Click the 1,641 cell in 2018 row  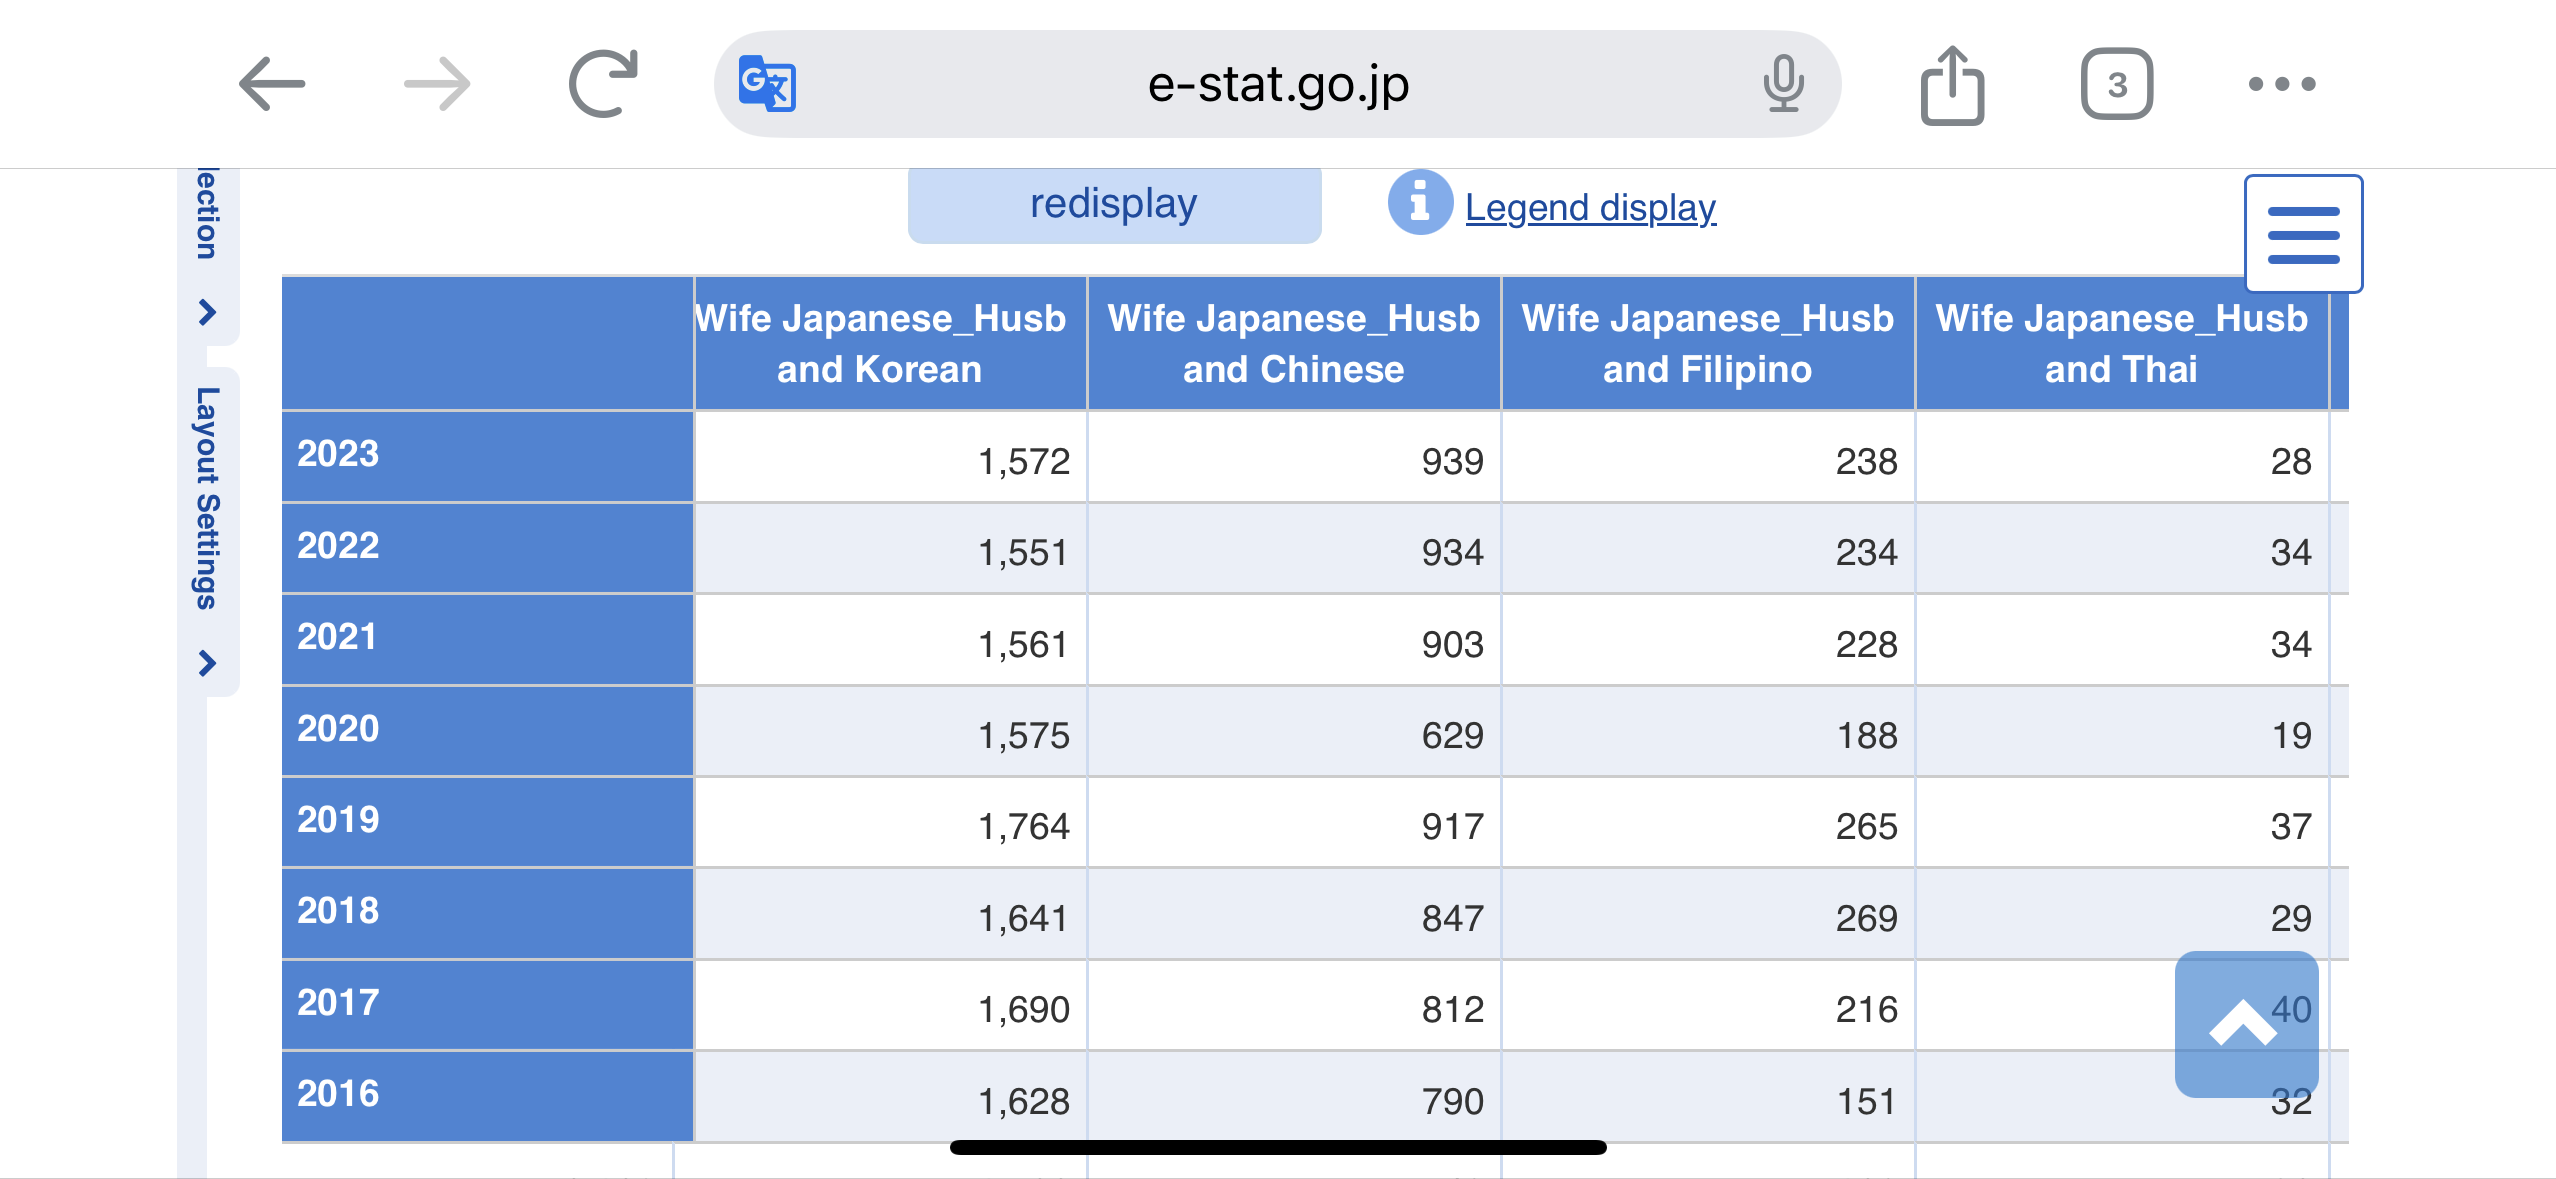click(890, 915)
